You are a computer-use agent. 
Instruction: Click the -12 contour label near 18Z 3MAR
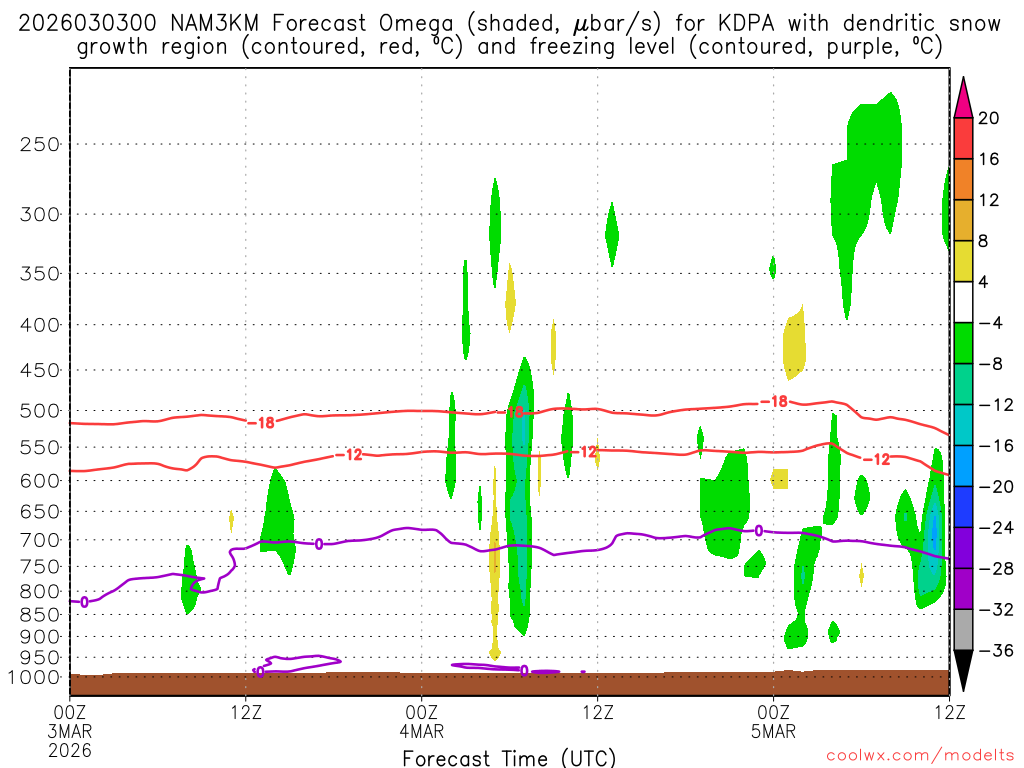point(349,455)
